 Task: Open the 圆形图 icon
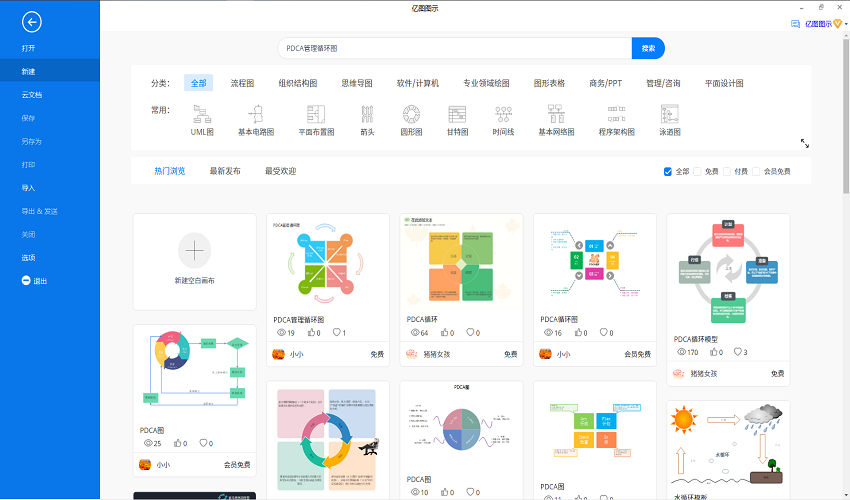tap(411, 114)
